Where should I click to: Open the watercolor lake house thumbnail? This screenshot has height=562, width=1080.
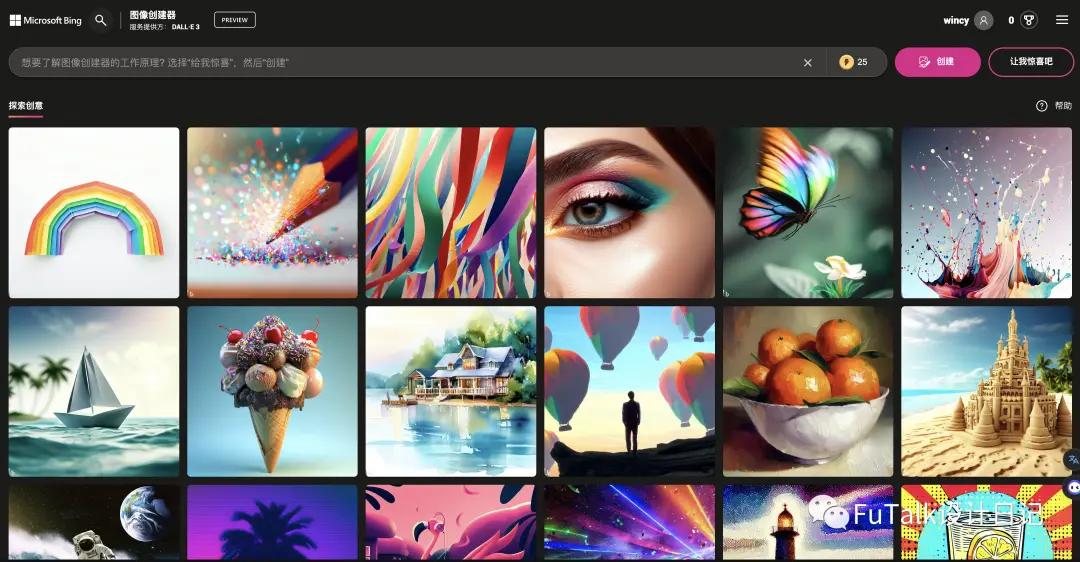(x=450, y=391)
